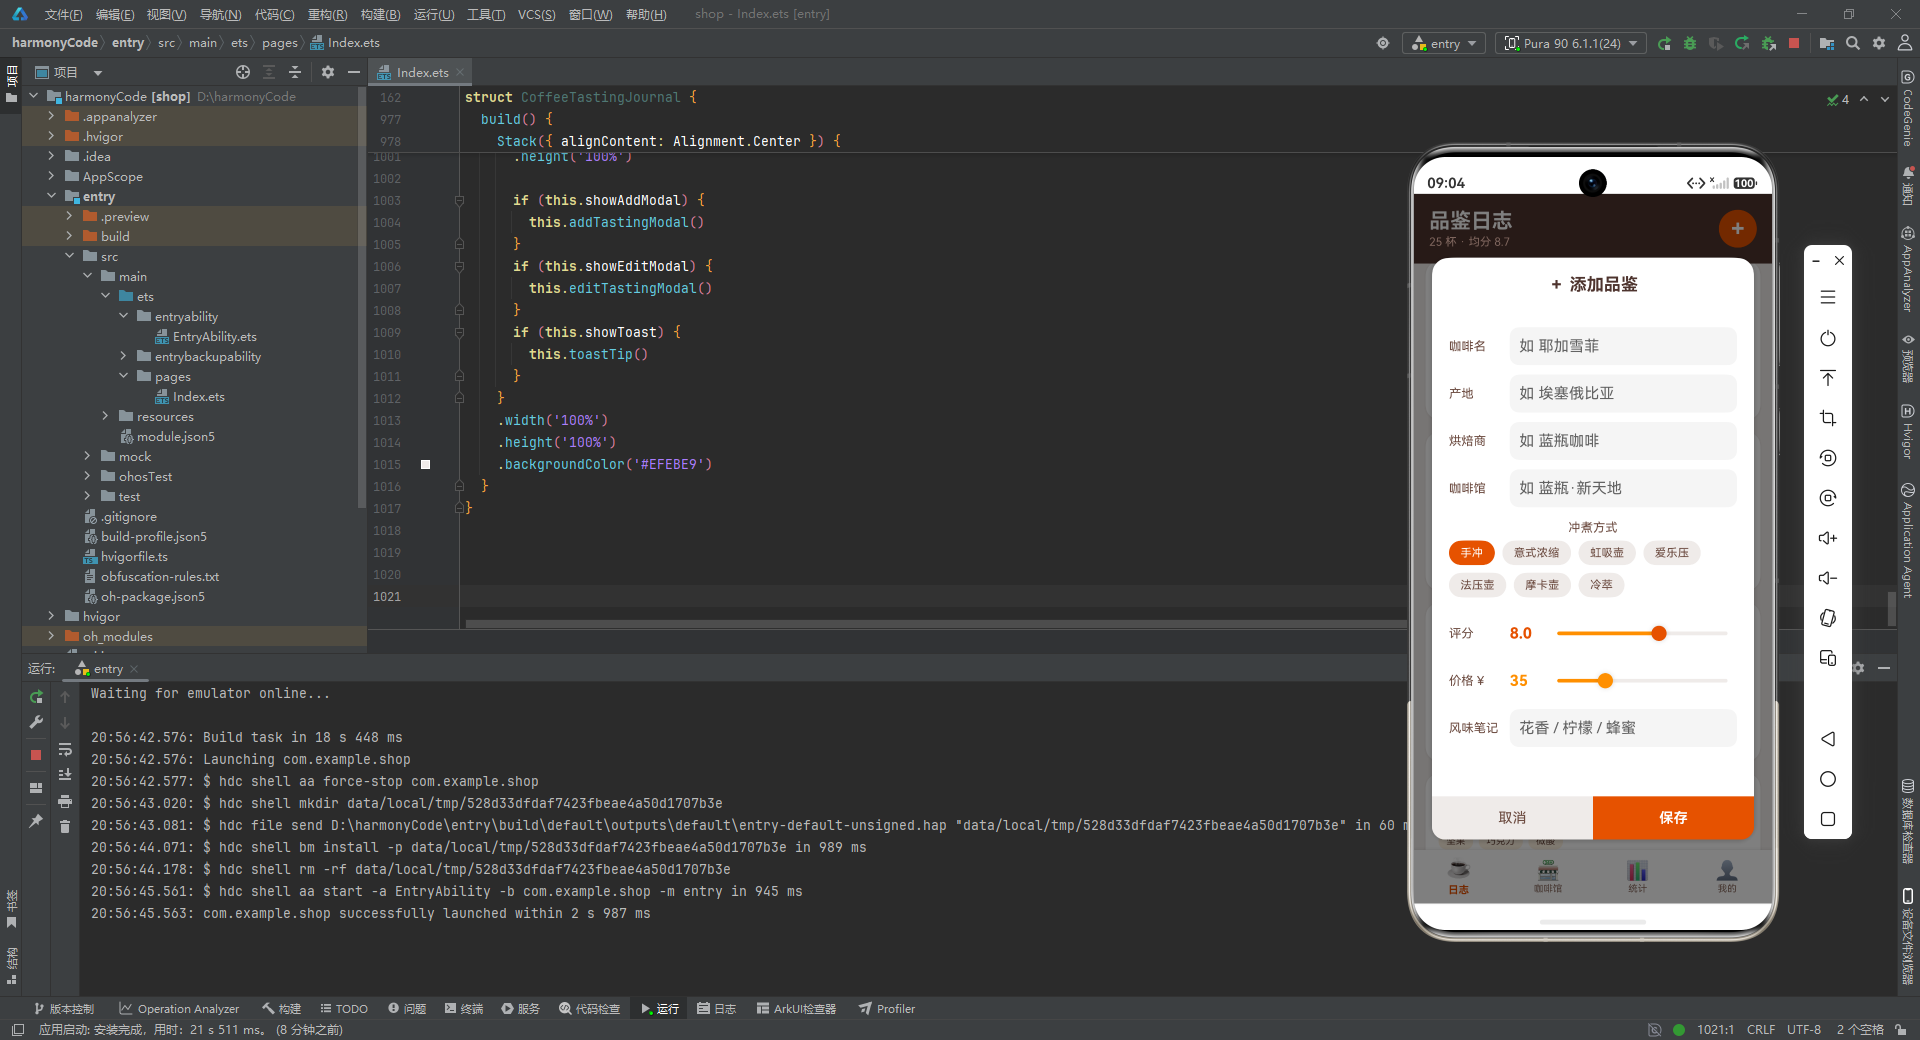Open Pura 90 device selector dropdown

coord(1571,43)
